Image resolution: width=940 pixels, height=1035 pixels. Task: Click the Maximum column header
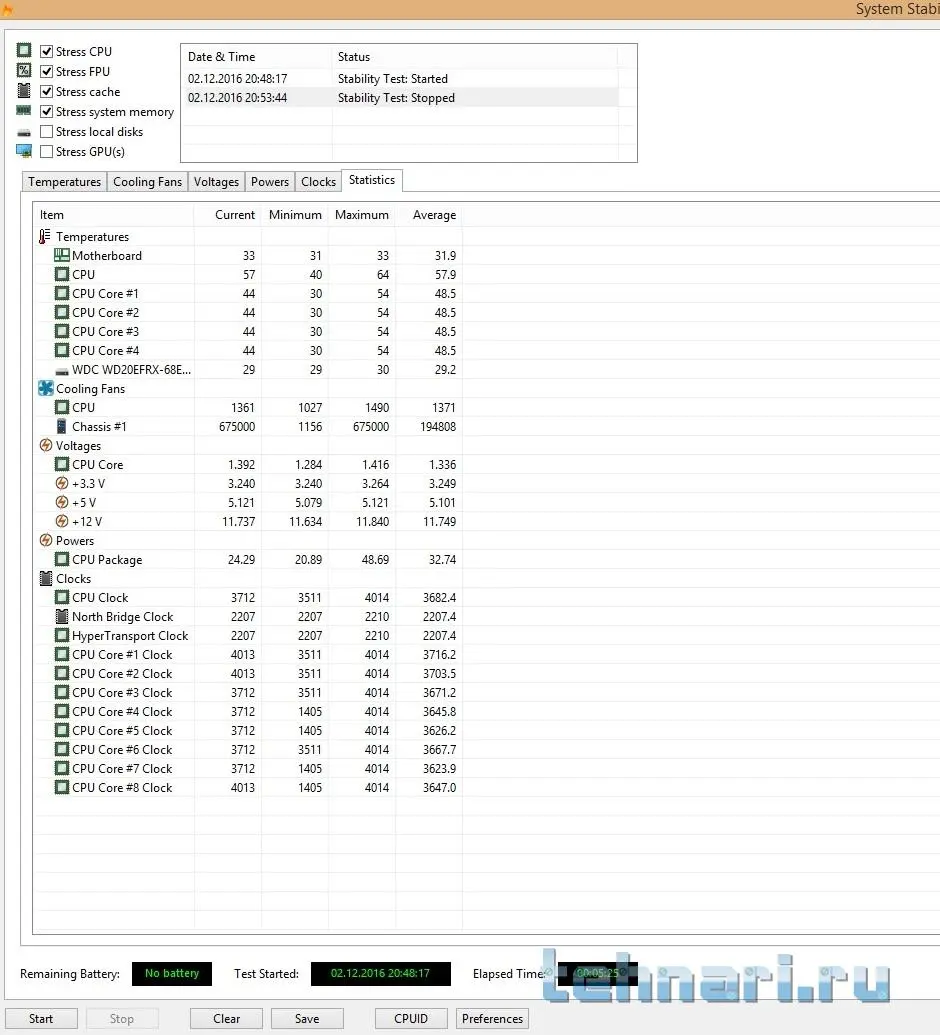362,215
